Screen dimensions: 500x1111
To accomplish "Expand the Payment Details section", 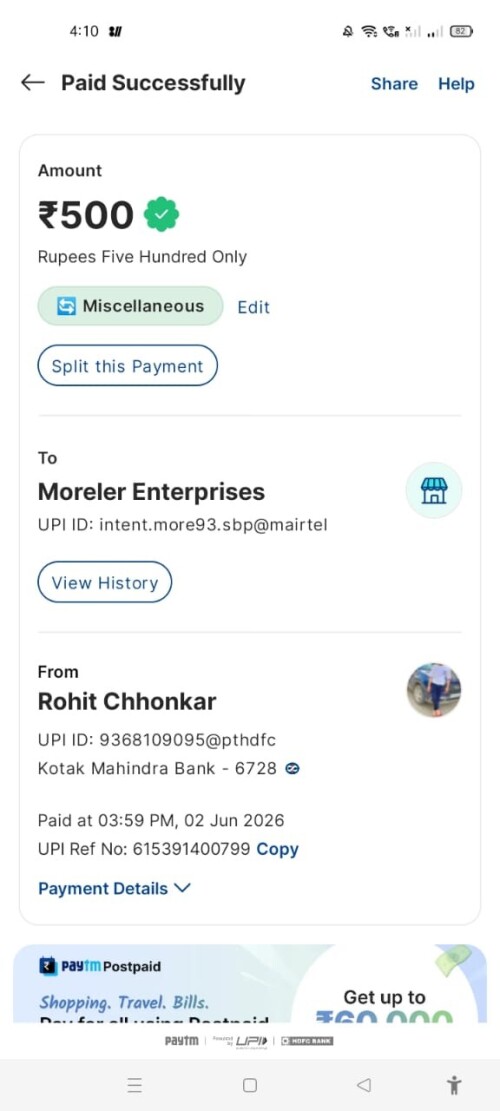I will pos(115,889).
